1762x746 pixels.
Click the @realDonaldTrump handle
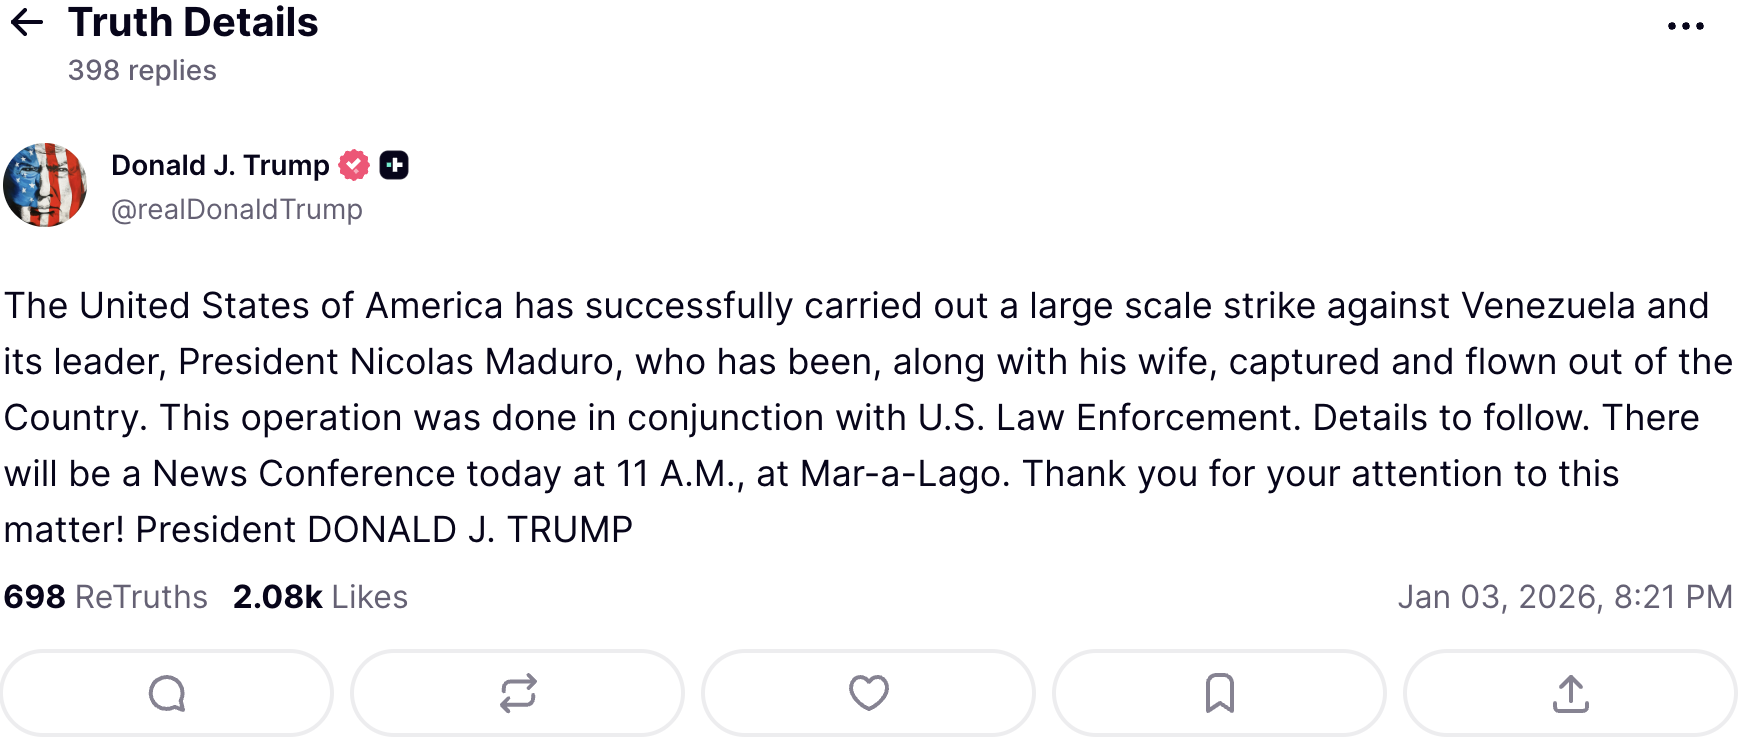237,210
